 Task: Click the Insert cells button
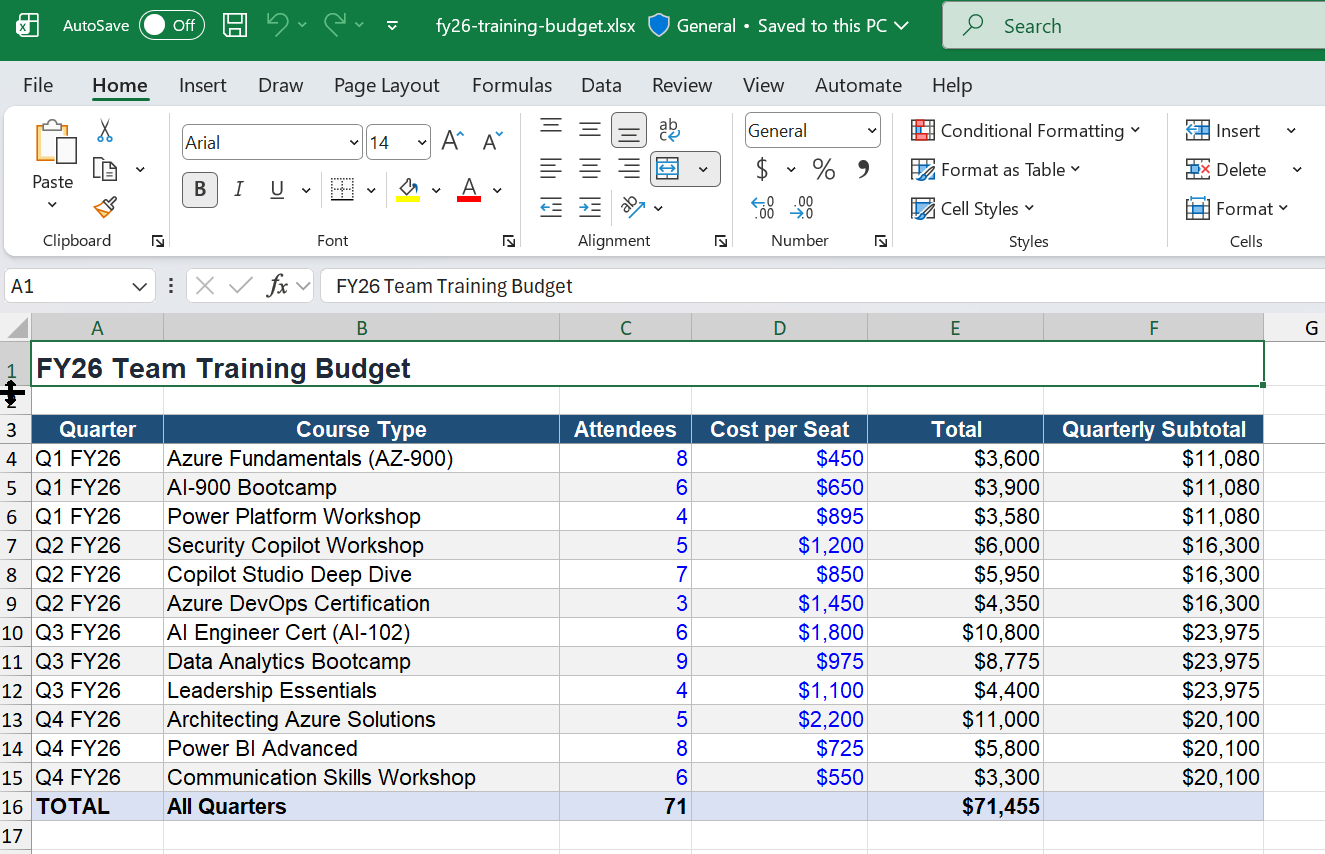(x=1223, y=131)
